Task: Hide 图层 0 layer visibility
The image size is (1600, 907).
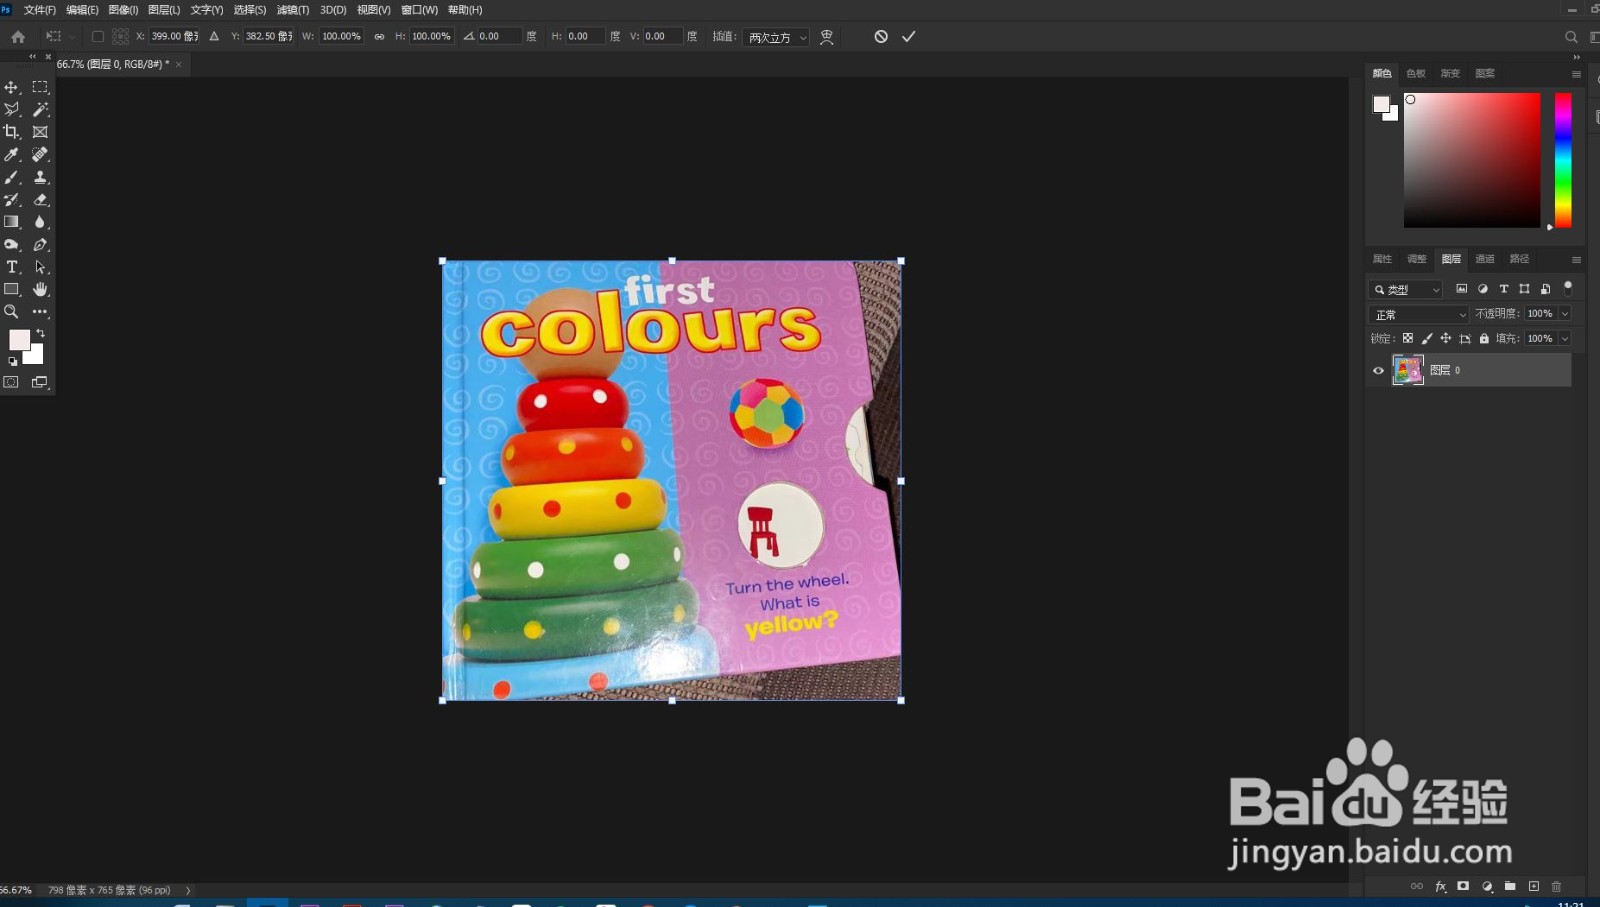Action: (x=1378, y=370)
